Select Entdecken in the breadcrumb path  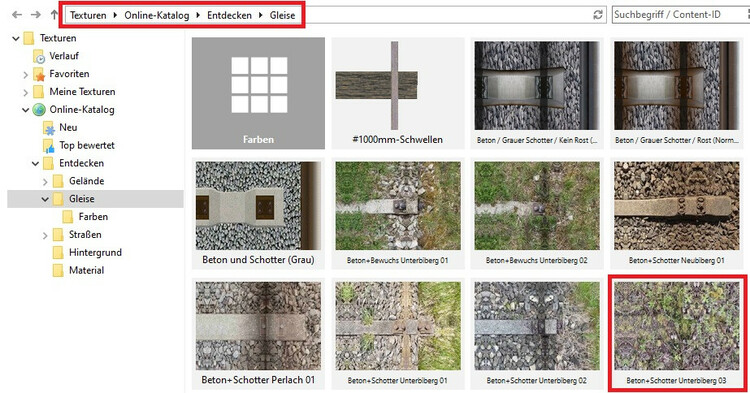(229, 15)
